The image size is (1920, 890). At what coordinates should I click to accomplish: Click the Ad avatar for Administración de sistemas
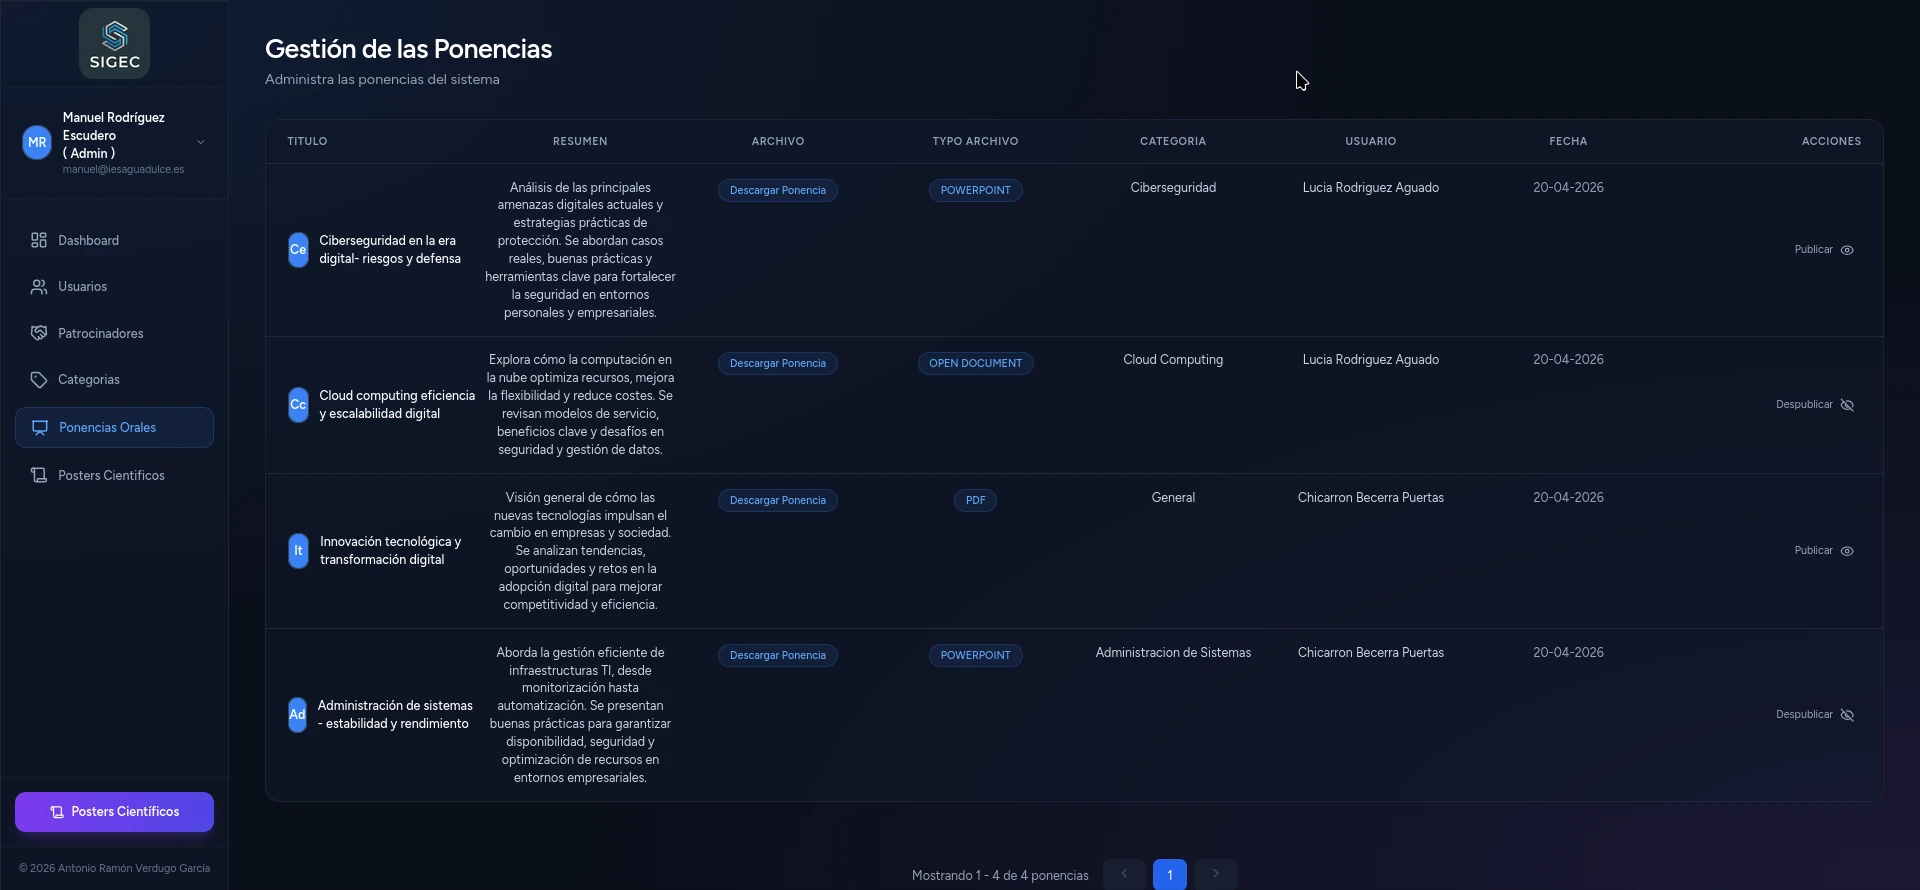(x=297, y=715)
